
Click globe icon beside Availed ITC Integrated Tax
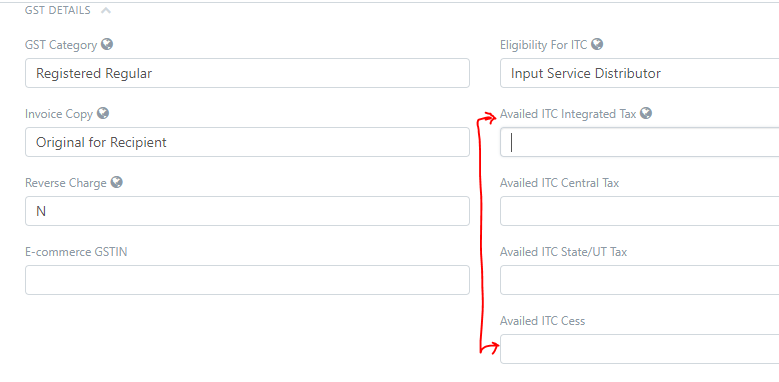coord(646,113)
